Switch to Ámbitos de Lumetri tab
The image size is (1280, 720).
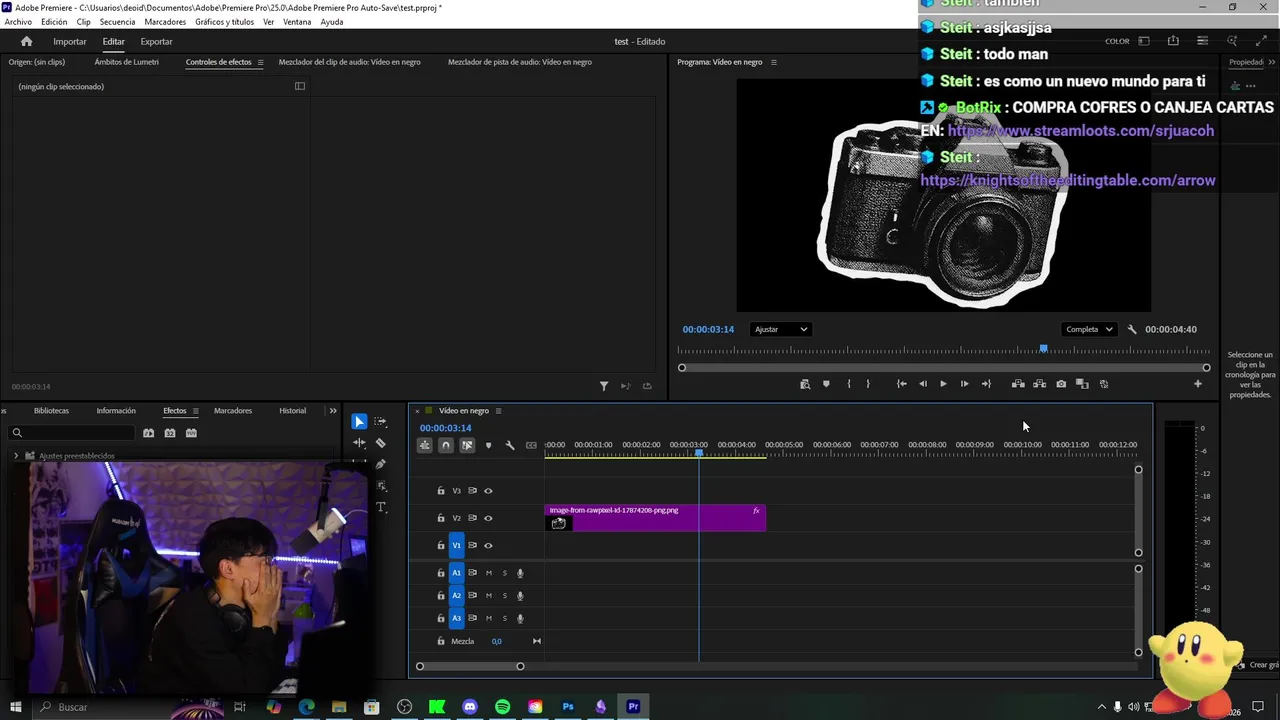click(x=126, y=62)
